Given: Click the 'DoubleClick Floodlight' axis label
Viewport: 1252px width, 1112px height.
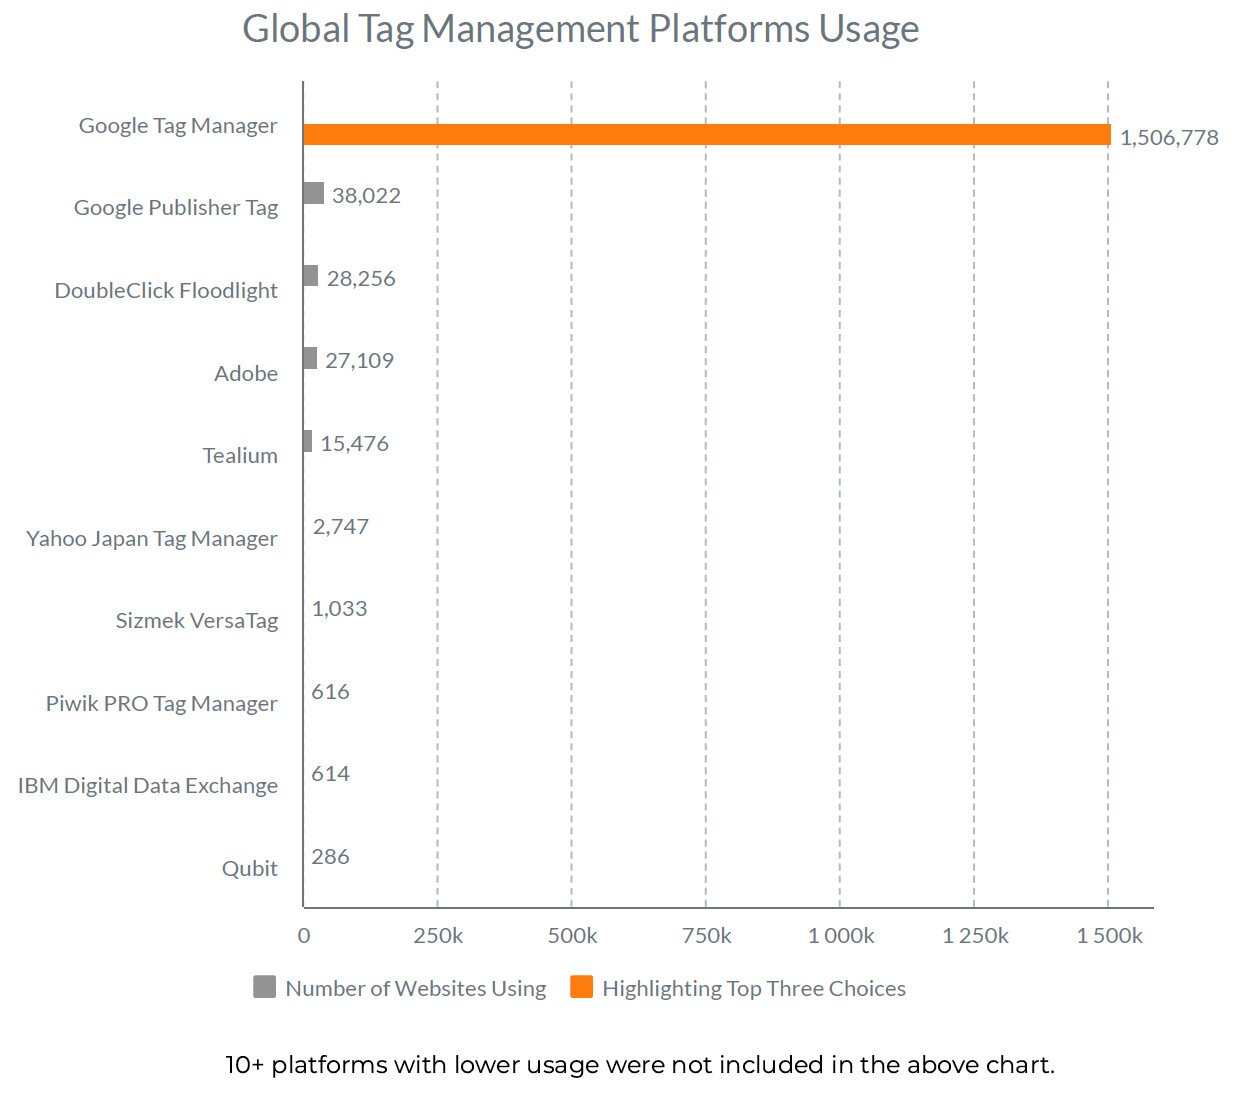Looking at the screenshot, I should pyautogui.click(x=166, y=291).
